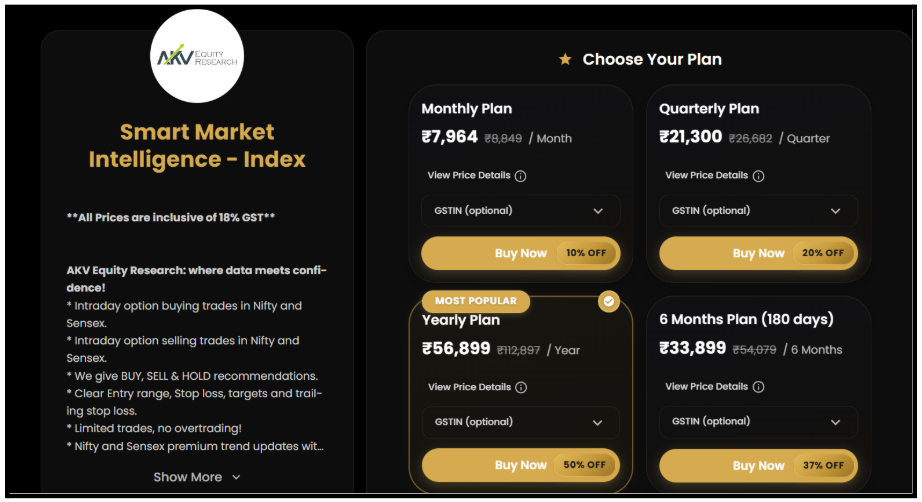Expand the description with Show More
Screen dimensions: 922x502
[x=197, y=477]
